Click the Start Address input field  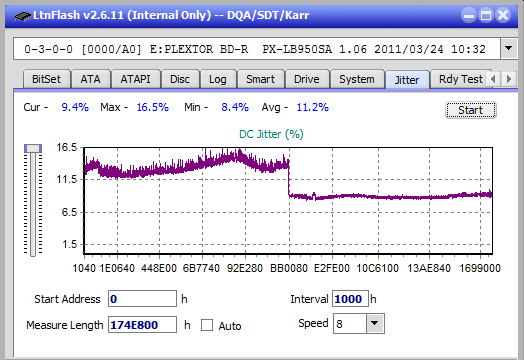click(142, 298)
